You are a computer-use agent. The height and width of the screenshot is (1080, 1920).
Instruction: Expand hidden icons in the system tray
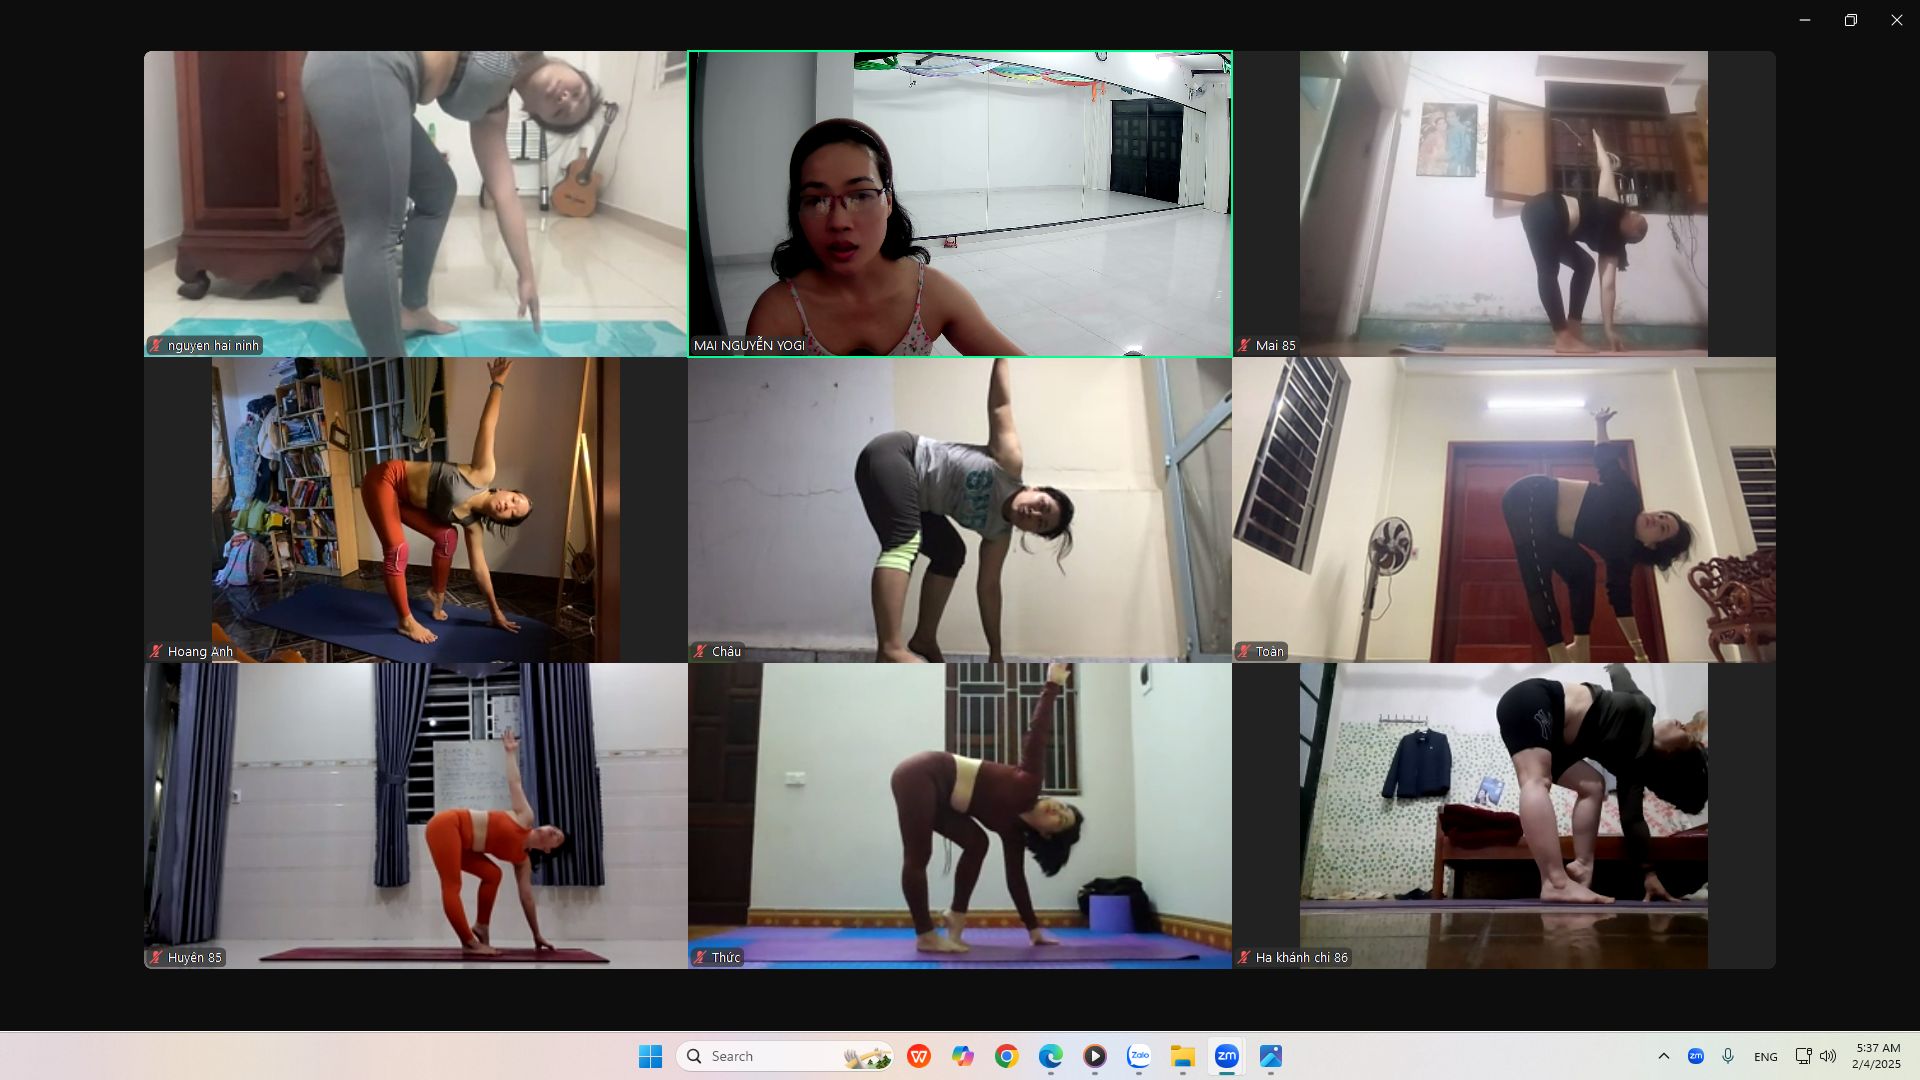tap(1664, 1056)
